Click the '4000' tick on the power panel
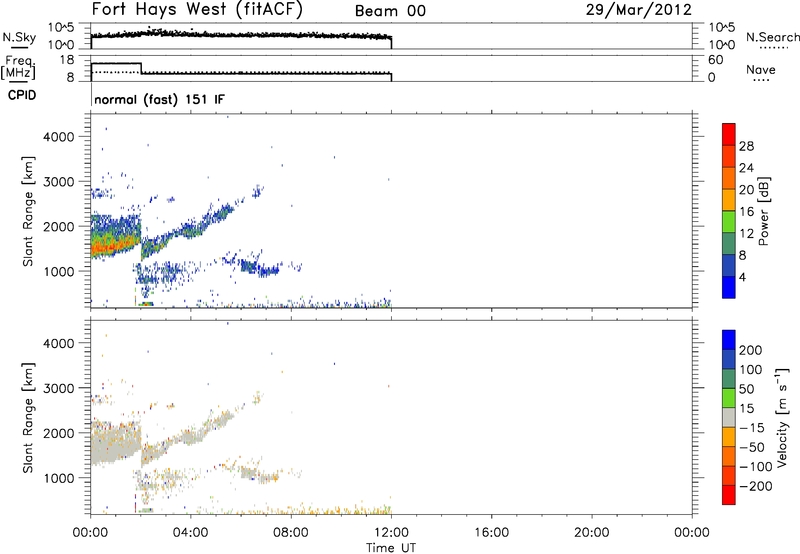 [x=59, y=137]
